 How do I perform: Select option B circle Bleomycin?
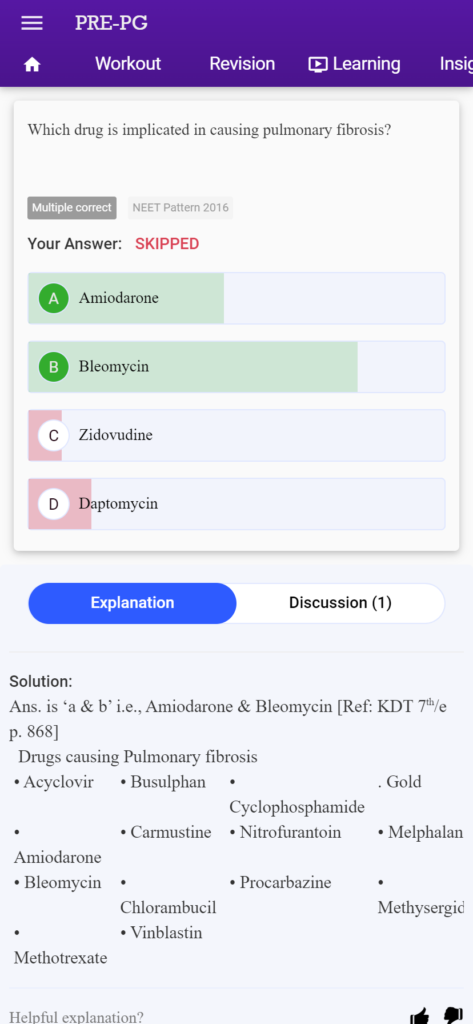tap(54, 367)
